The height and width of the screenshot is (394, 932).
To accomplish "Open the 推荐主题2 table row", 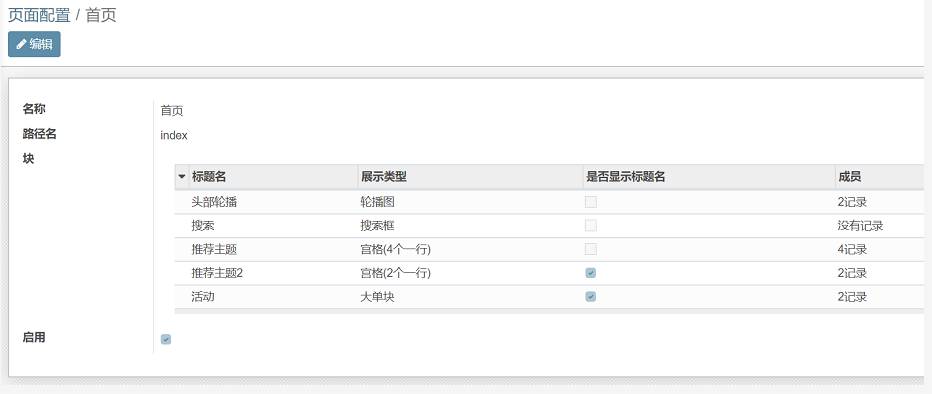I will point(552,273).
